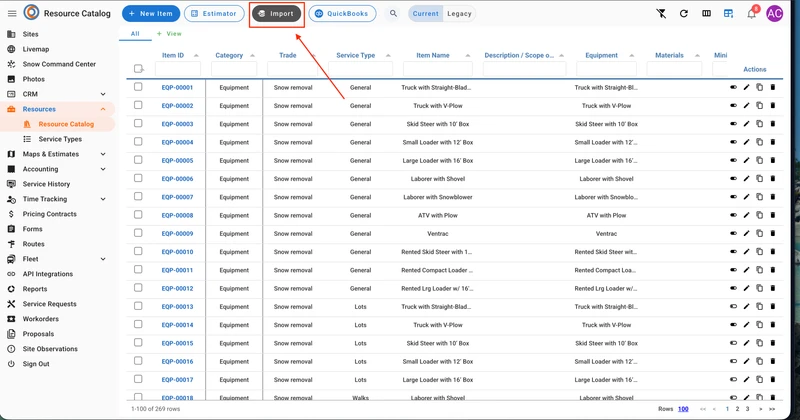Expand the Accounting sidebar section

(x=103, y=169)
